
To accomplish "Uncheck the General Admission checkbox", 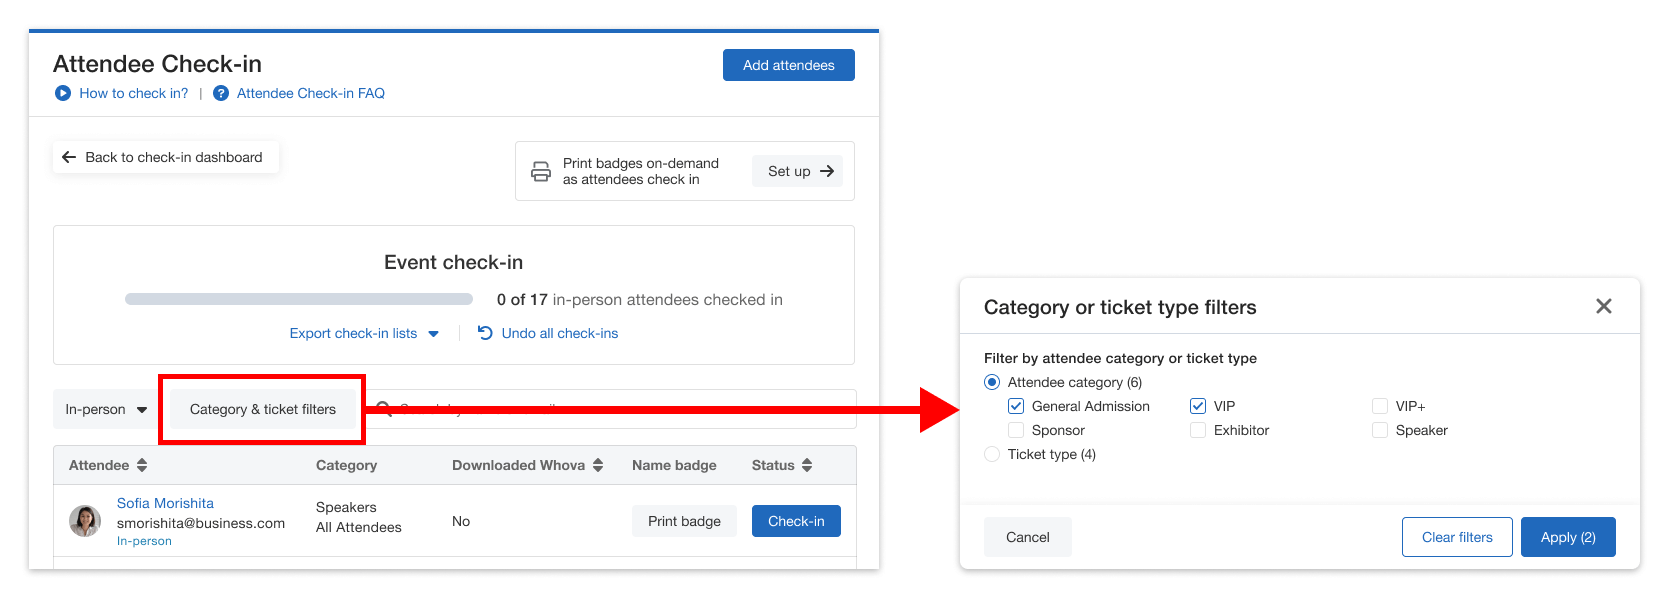I will tap(1016, 406).
